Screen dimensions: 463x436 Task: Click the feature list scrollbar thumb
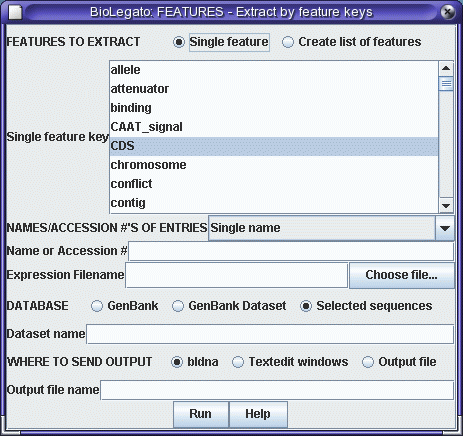click(x=446, y=83)
